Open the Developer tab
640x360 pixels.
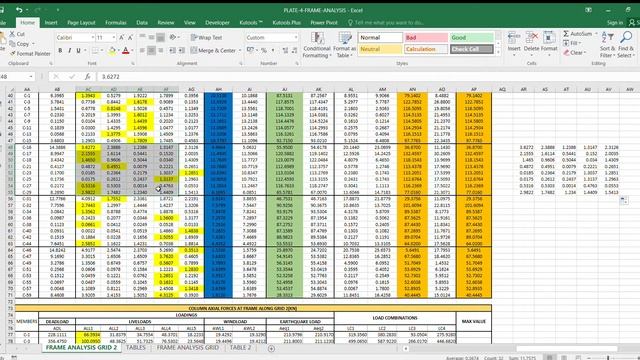(217, 23)
